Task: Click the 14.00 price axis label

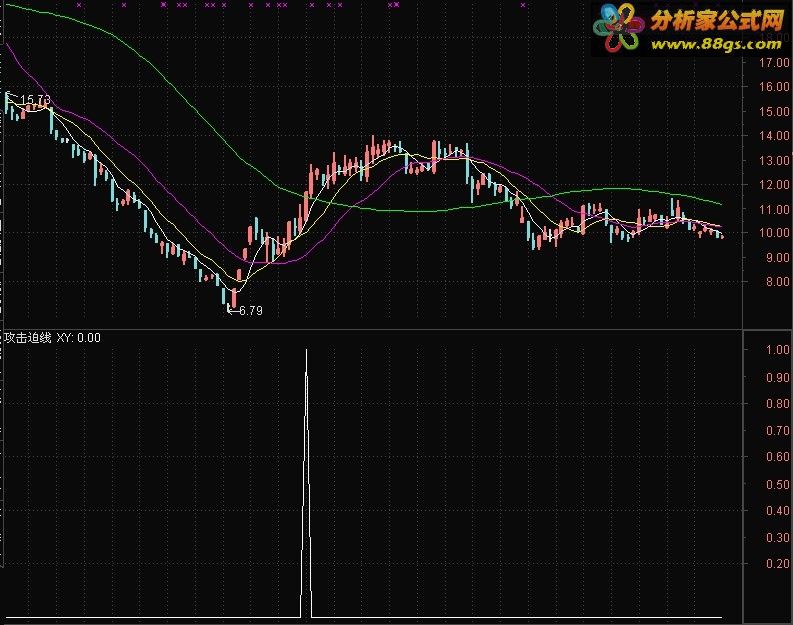Action: point(774,136)
